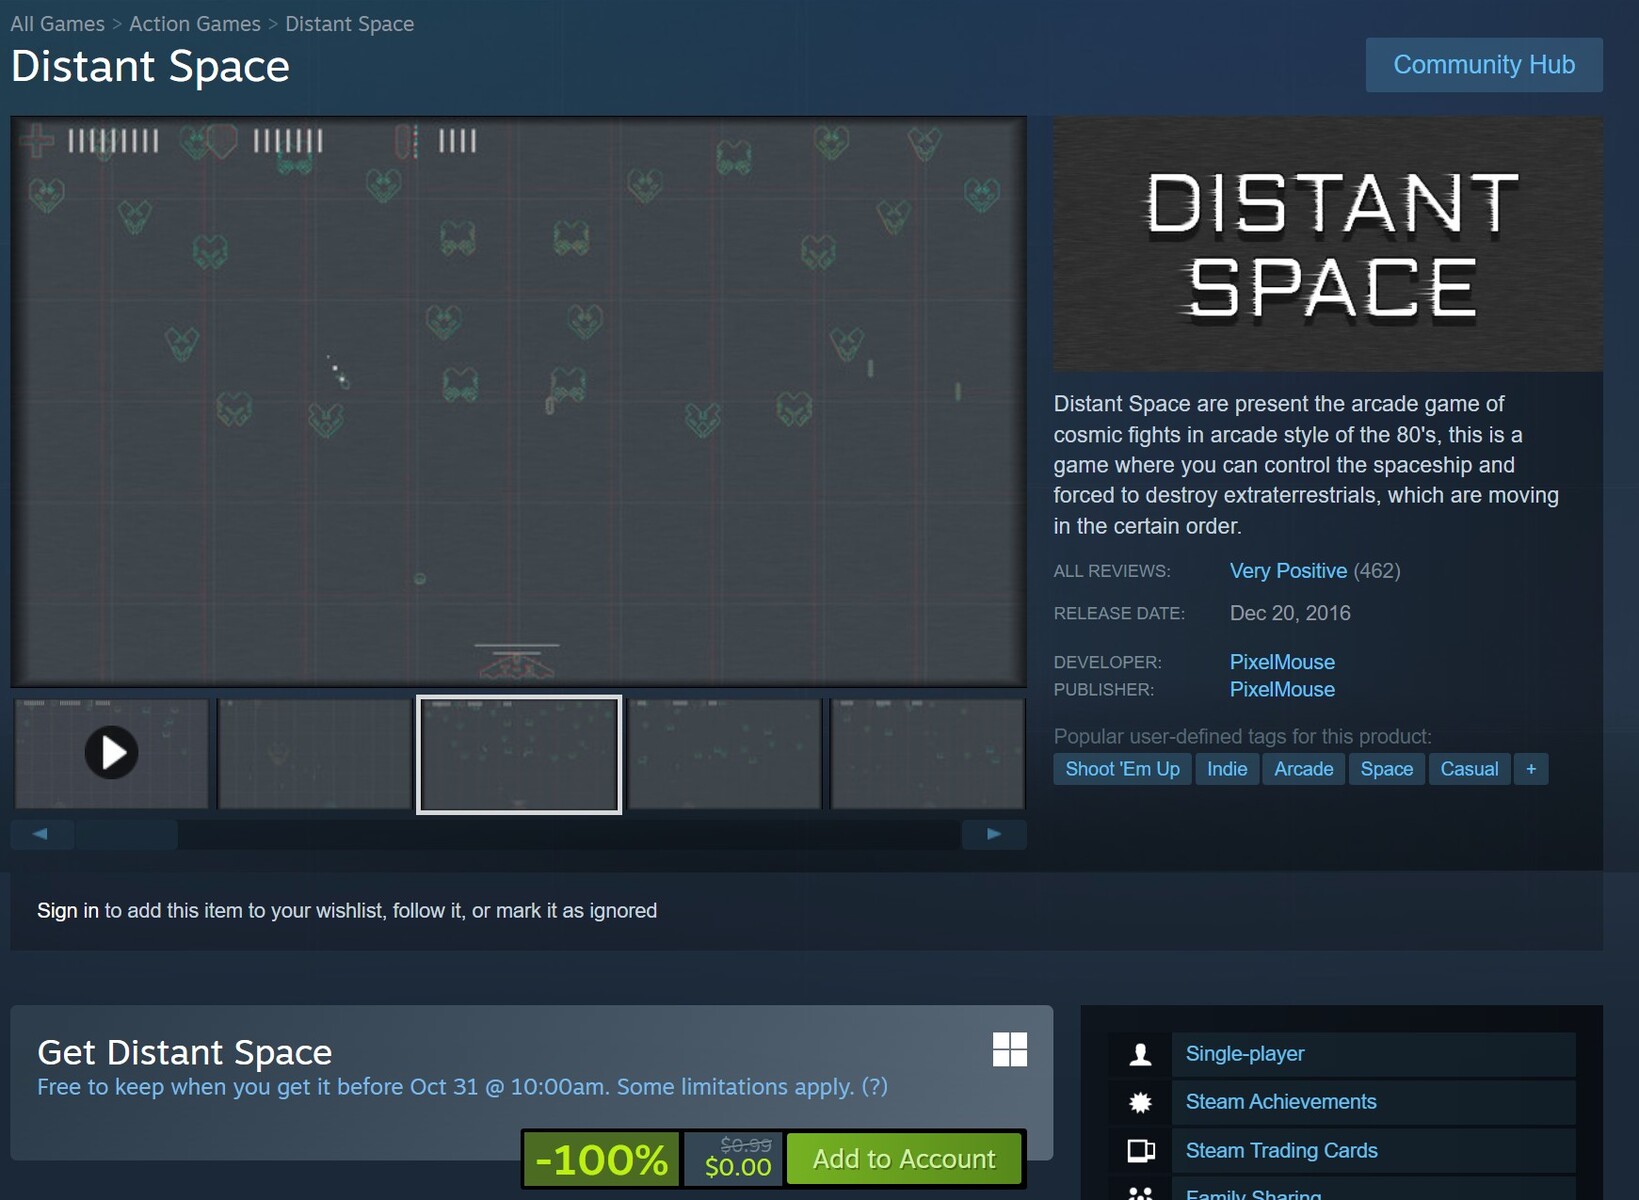Go to All Games breadcrumb

click(x=57, y=24)
